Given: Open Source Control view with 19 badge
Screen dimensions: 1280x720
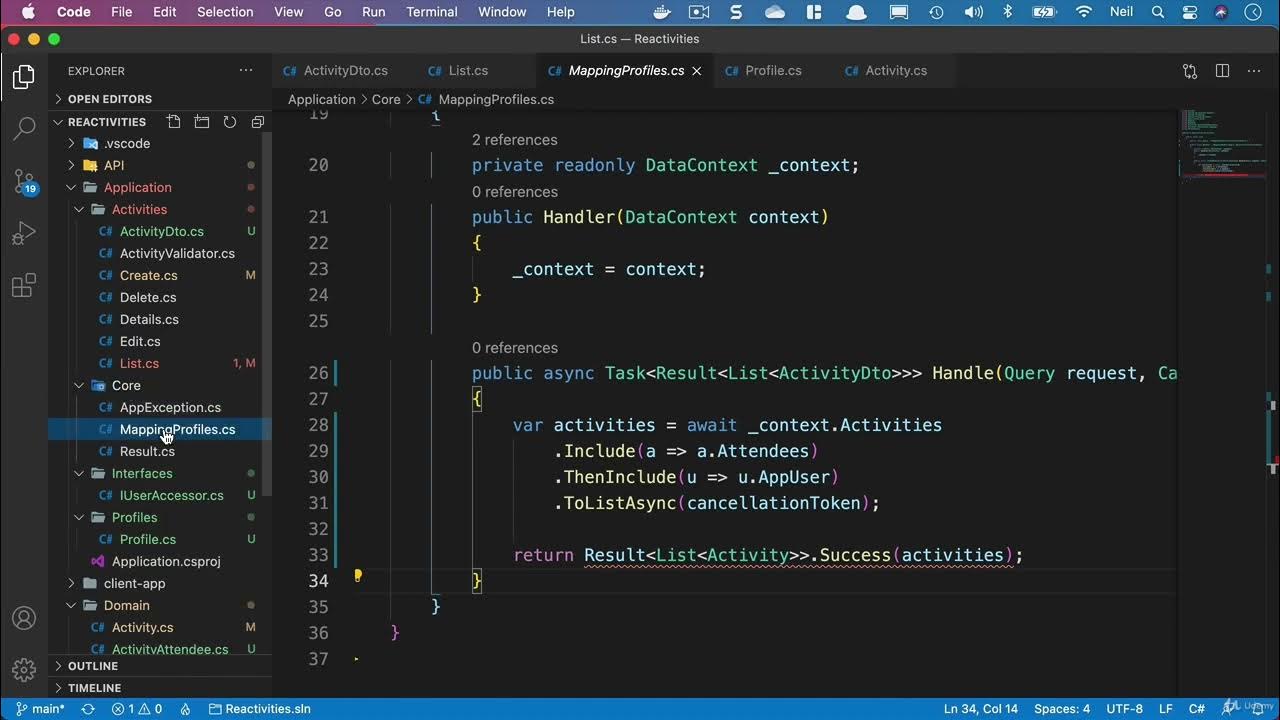Looking at the screenshot, I should pos(24,182).
